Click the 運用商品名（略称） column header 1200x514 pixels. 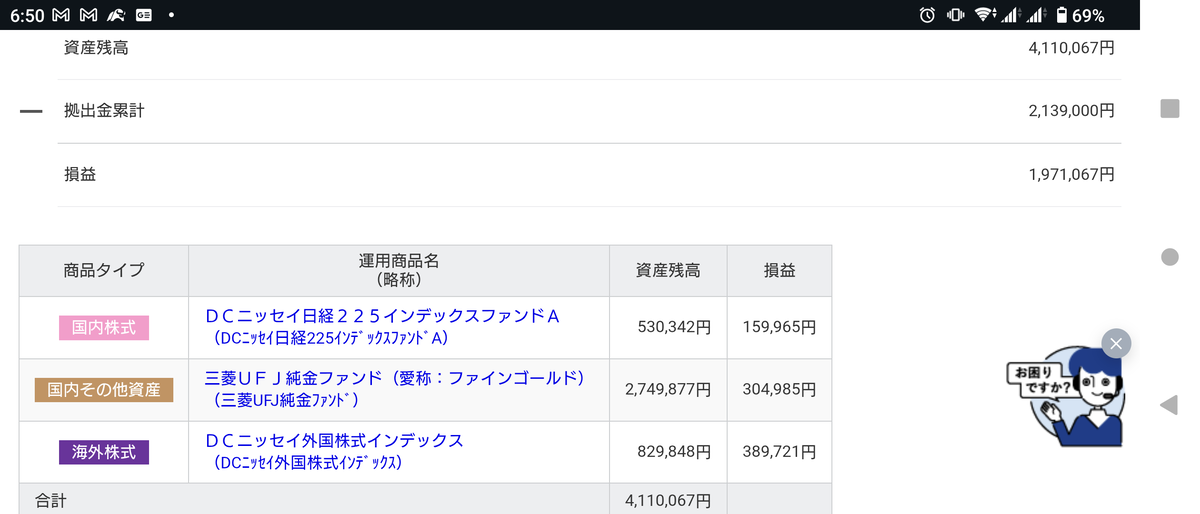tap(399, 270)
